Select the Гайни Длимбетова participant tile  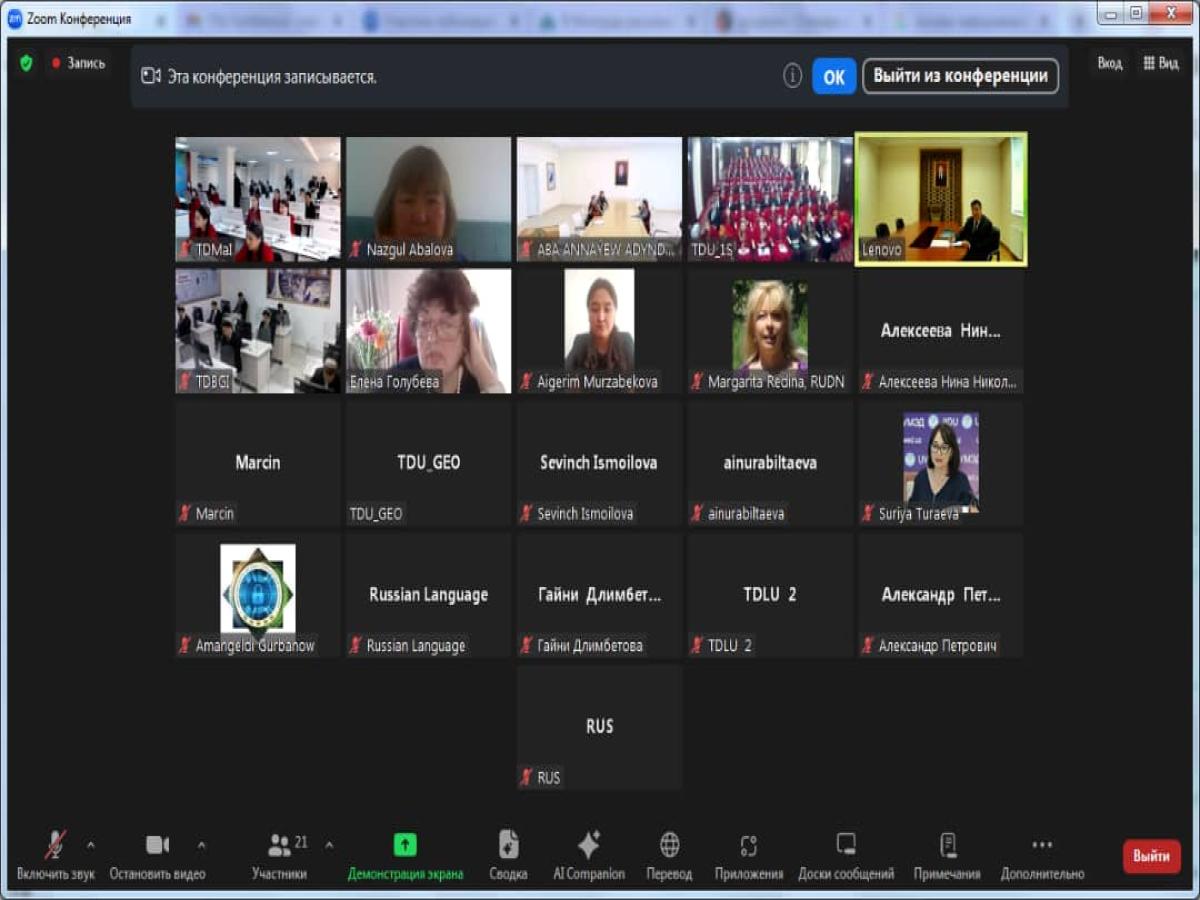point(599,595)
